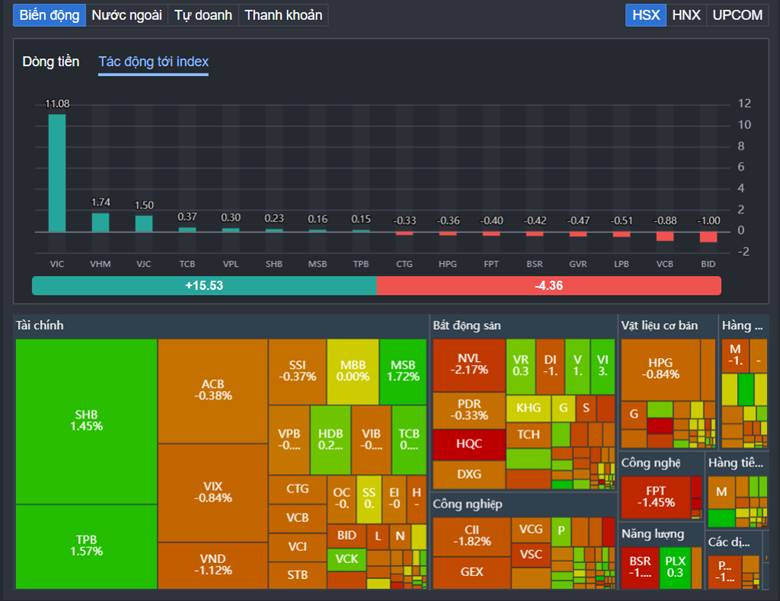Open the red HQC tile
Image resolution: width=780 pixels, height=601 pixels.
pyautogui.click(x=469, y=444)
